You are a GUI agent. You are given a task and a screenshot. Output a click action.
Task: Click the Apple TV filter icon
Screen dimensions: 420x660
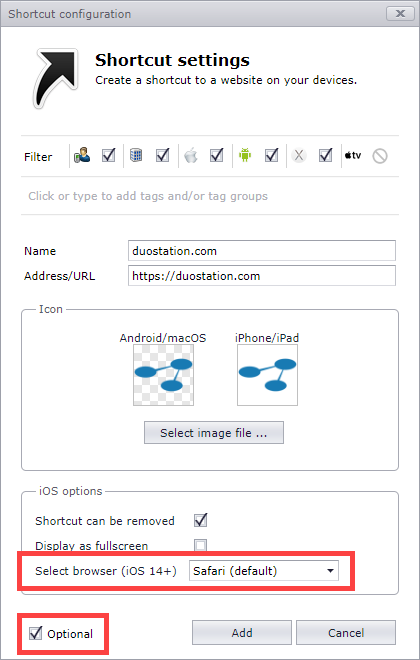353,155
